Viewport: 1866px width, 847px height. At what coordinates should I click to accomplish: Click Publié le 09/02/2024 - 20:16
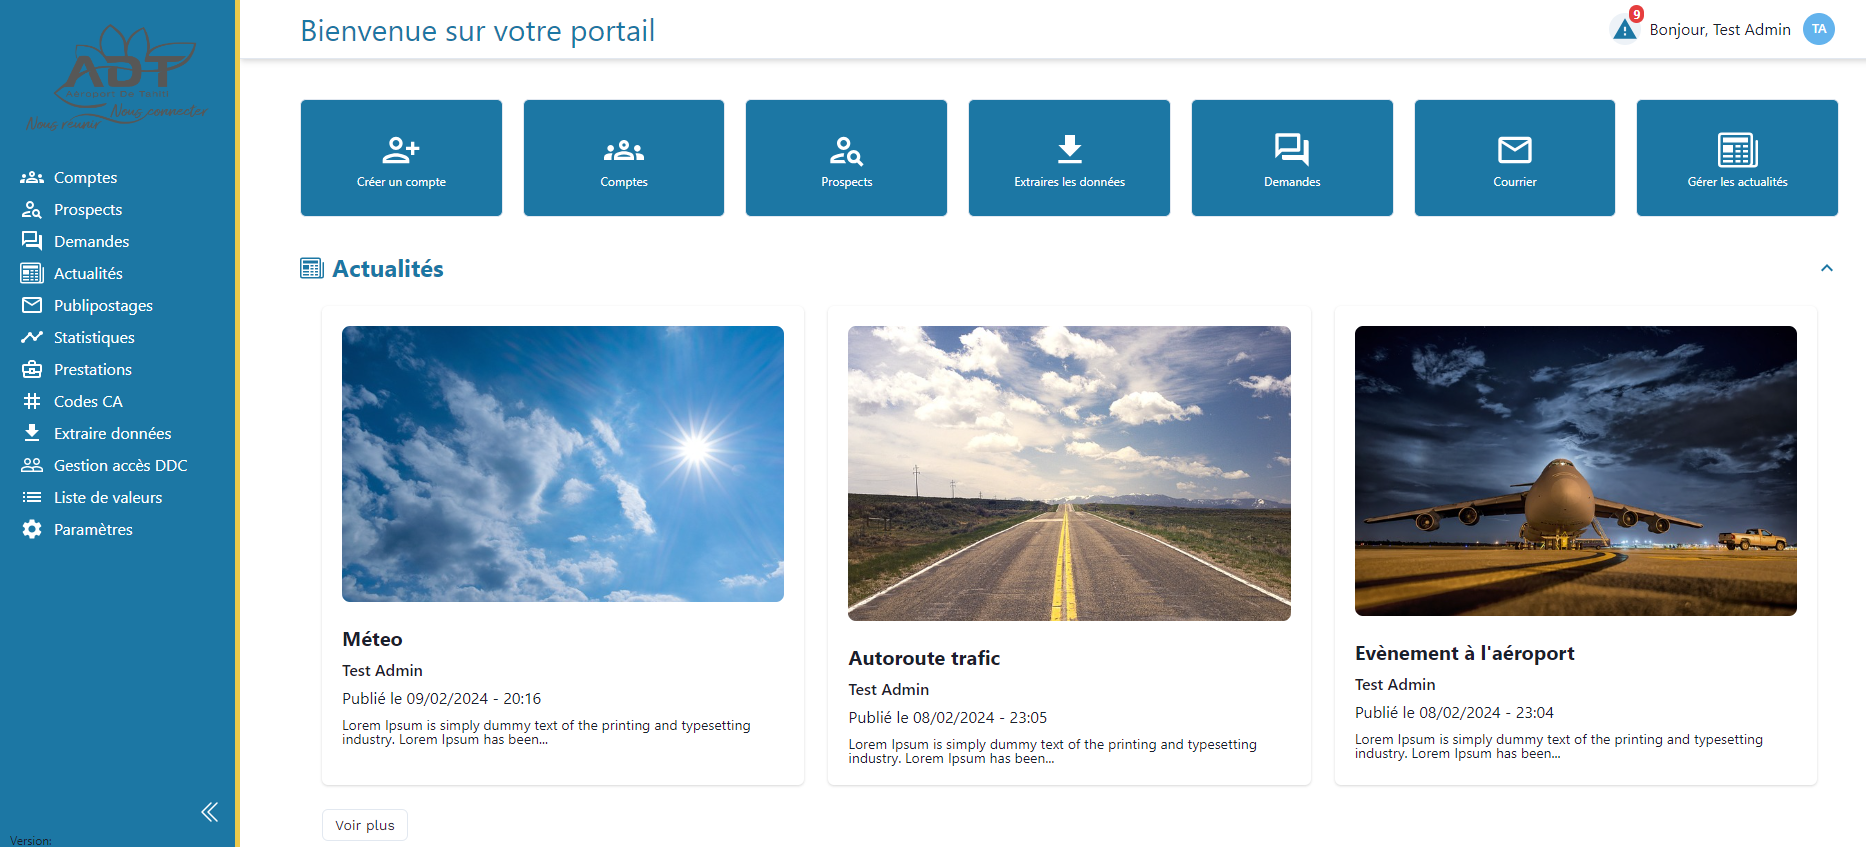tap(441, 699)
